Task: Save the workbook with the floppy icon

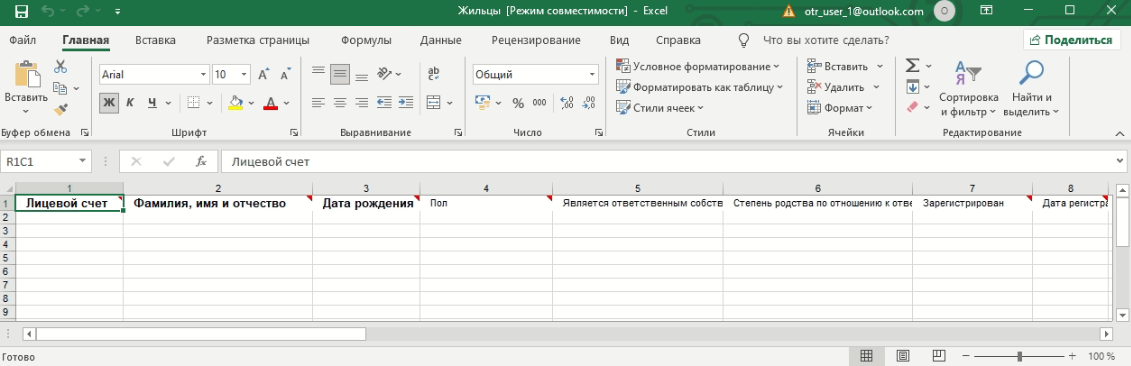Action: tap(22, 12)
